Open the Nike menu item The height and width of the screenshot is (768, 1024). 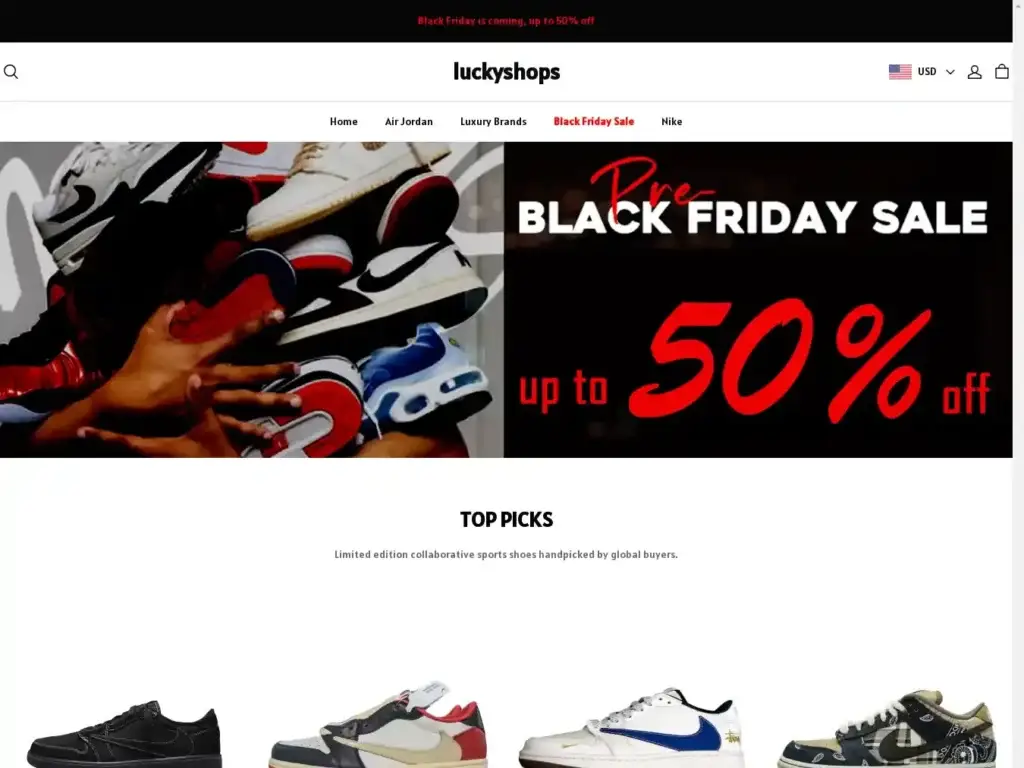coord(671,121)
